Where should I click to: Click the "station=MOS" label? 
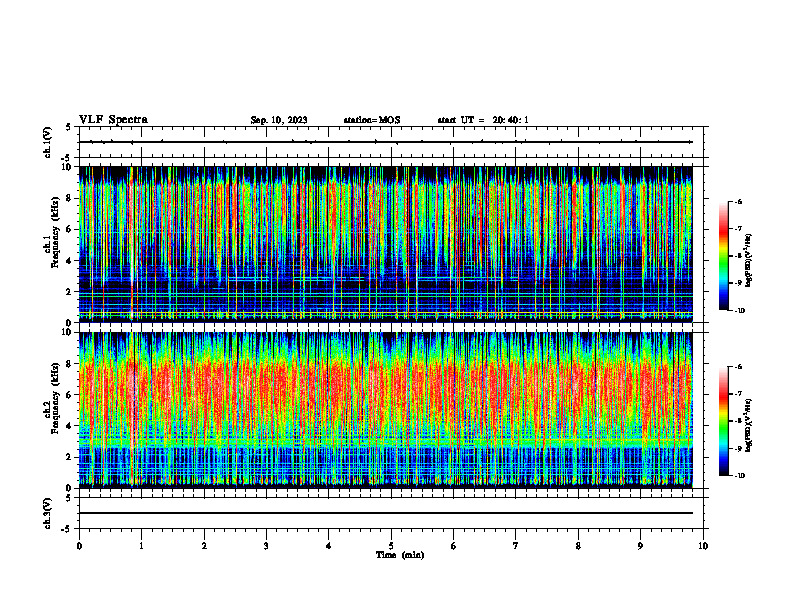click(372, 120)
